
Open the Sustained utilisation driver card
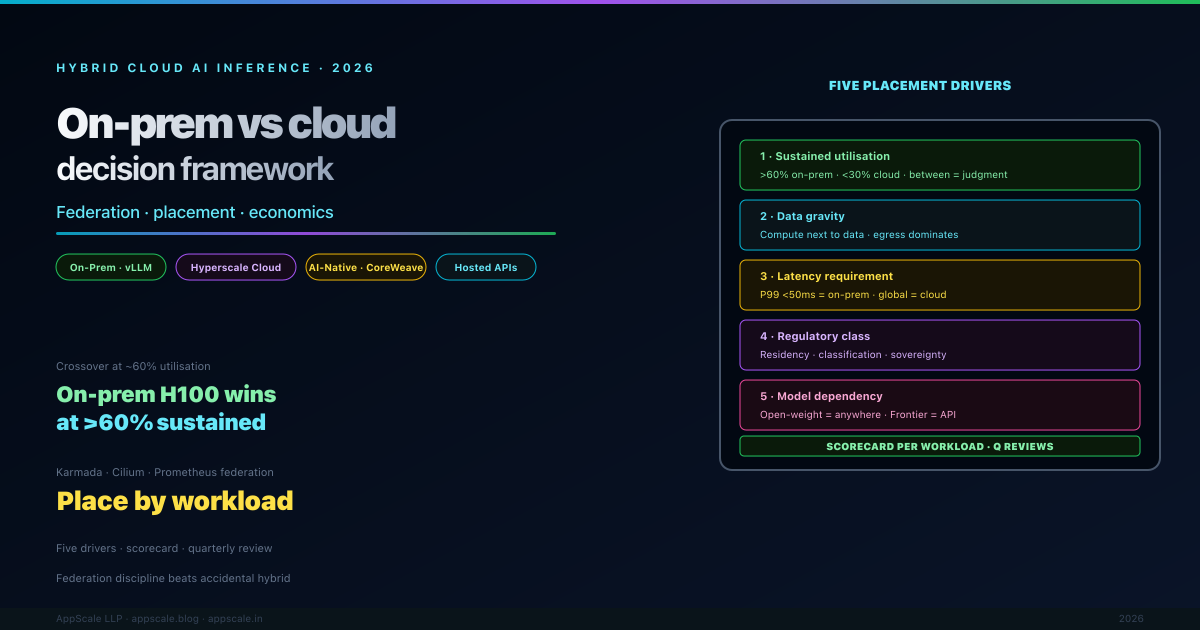pos(939,165)
